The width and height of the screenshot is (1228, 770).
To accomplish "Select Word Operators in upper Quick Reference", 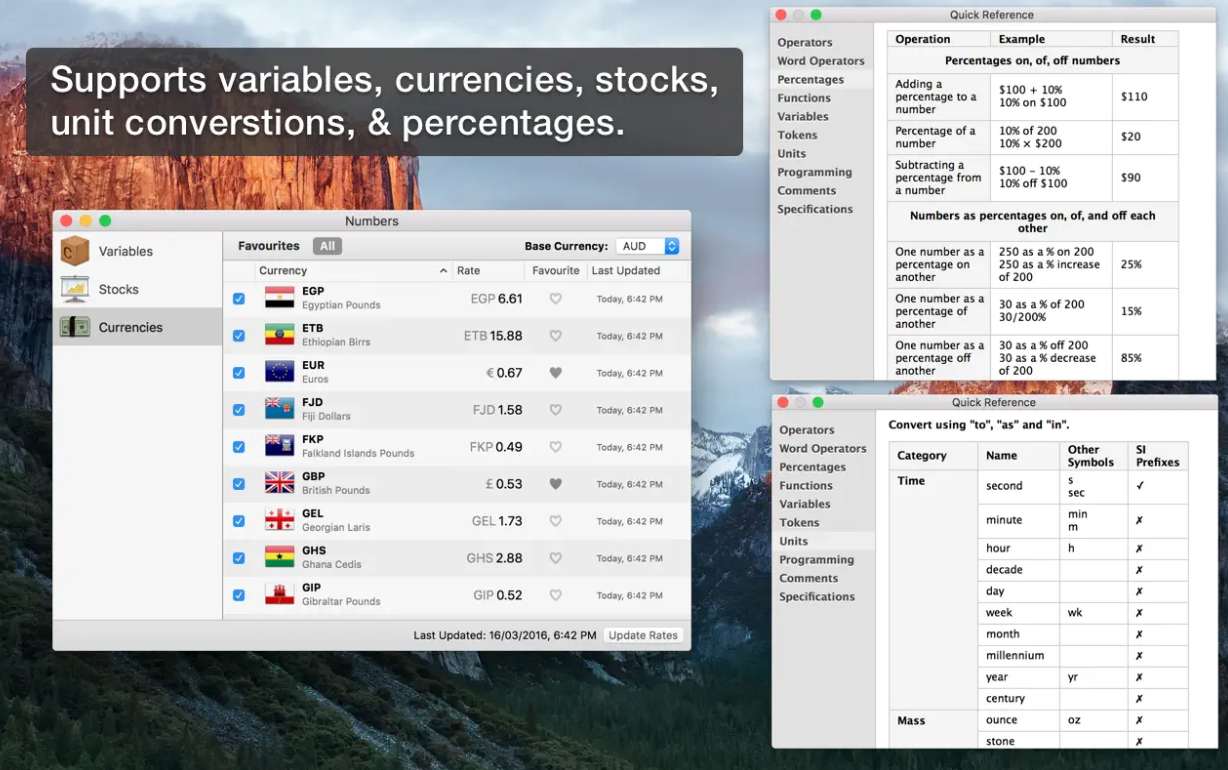I will click(x=821, y=61).
